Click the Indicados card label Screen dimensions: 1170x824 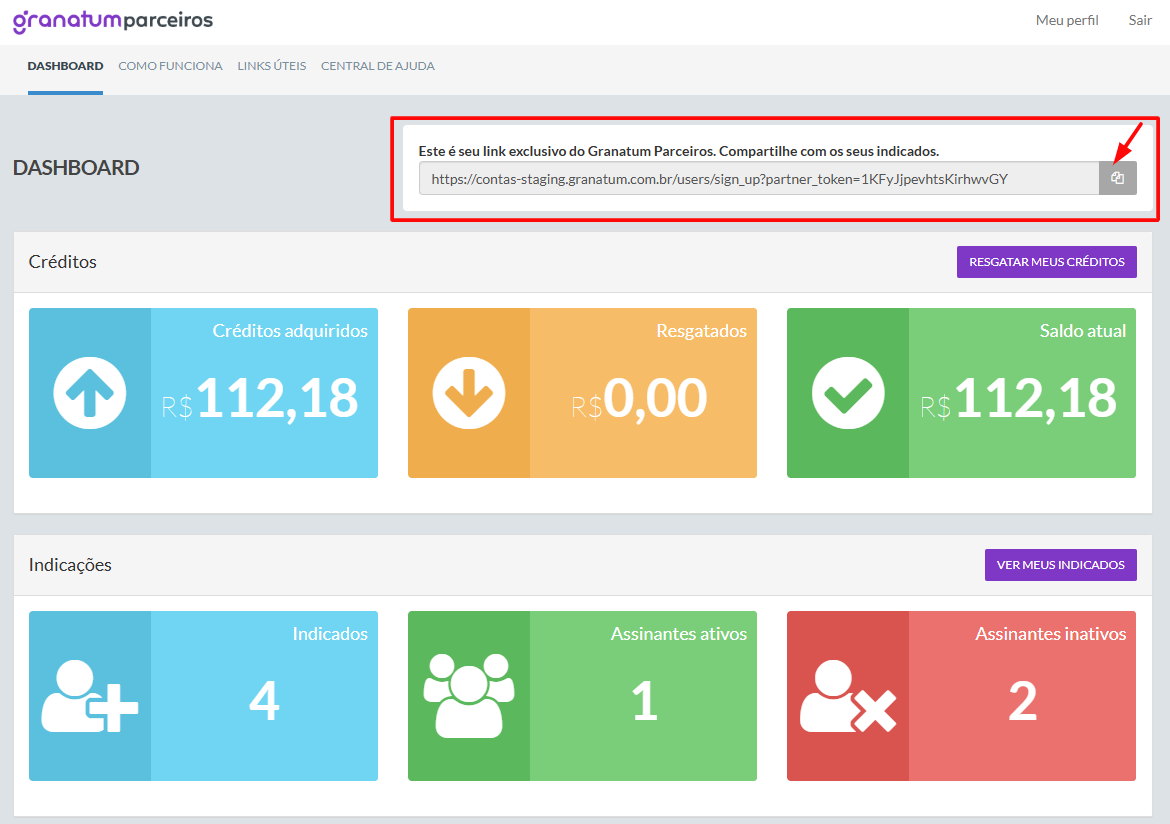[330, 634]
